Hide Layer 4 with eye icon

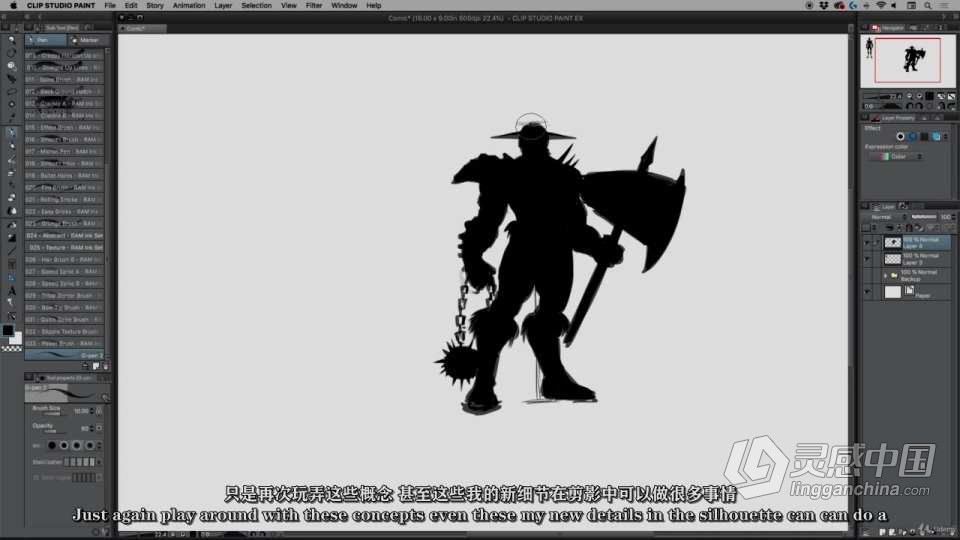(x=866, y=243)
